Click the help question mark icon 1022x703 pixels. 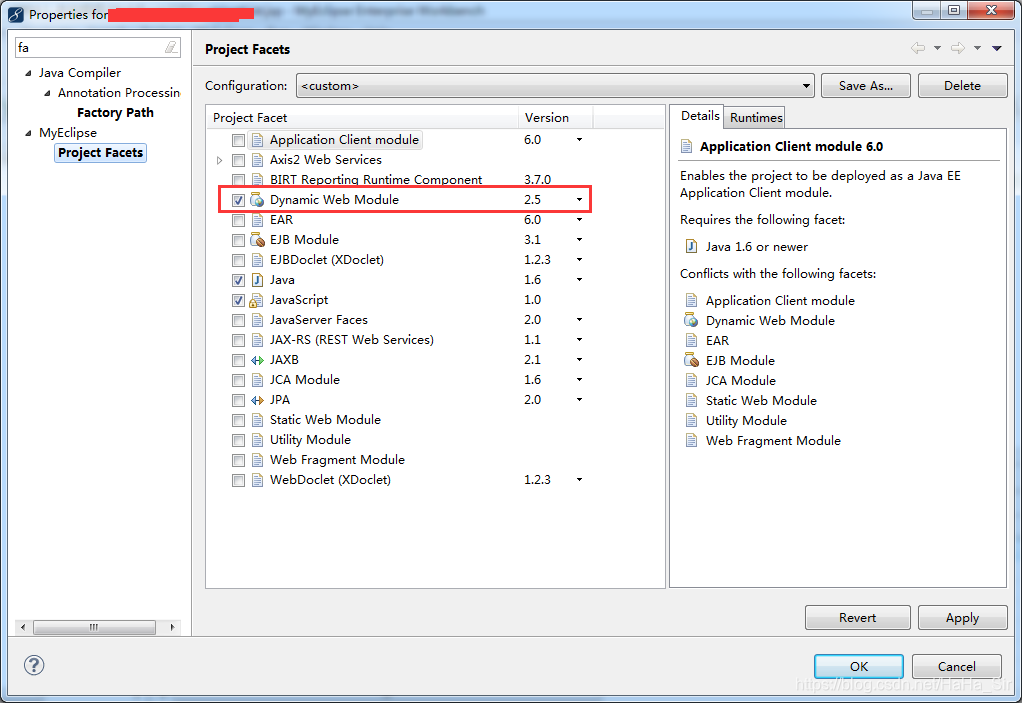34,665
